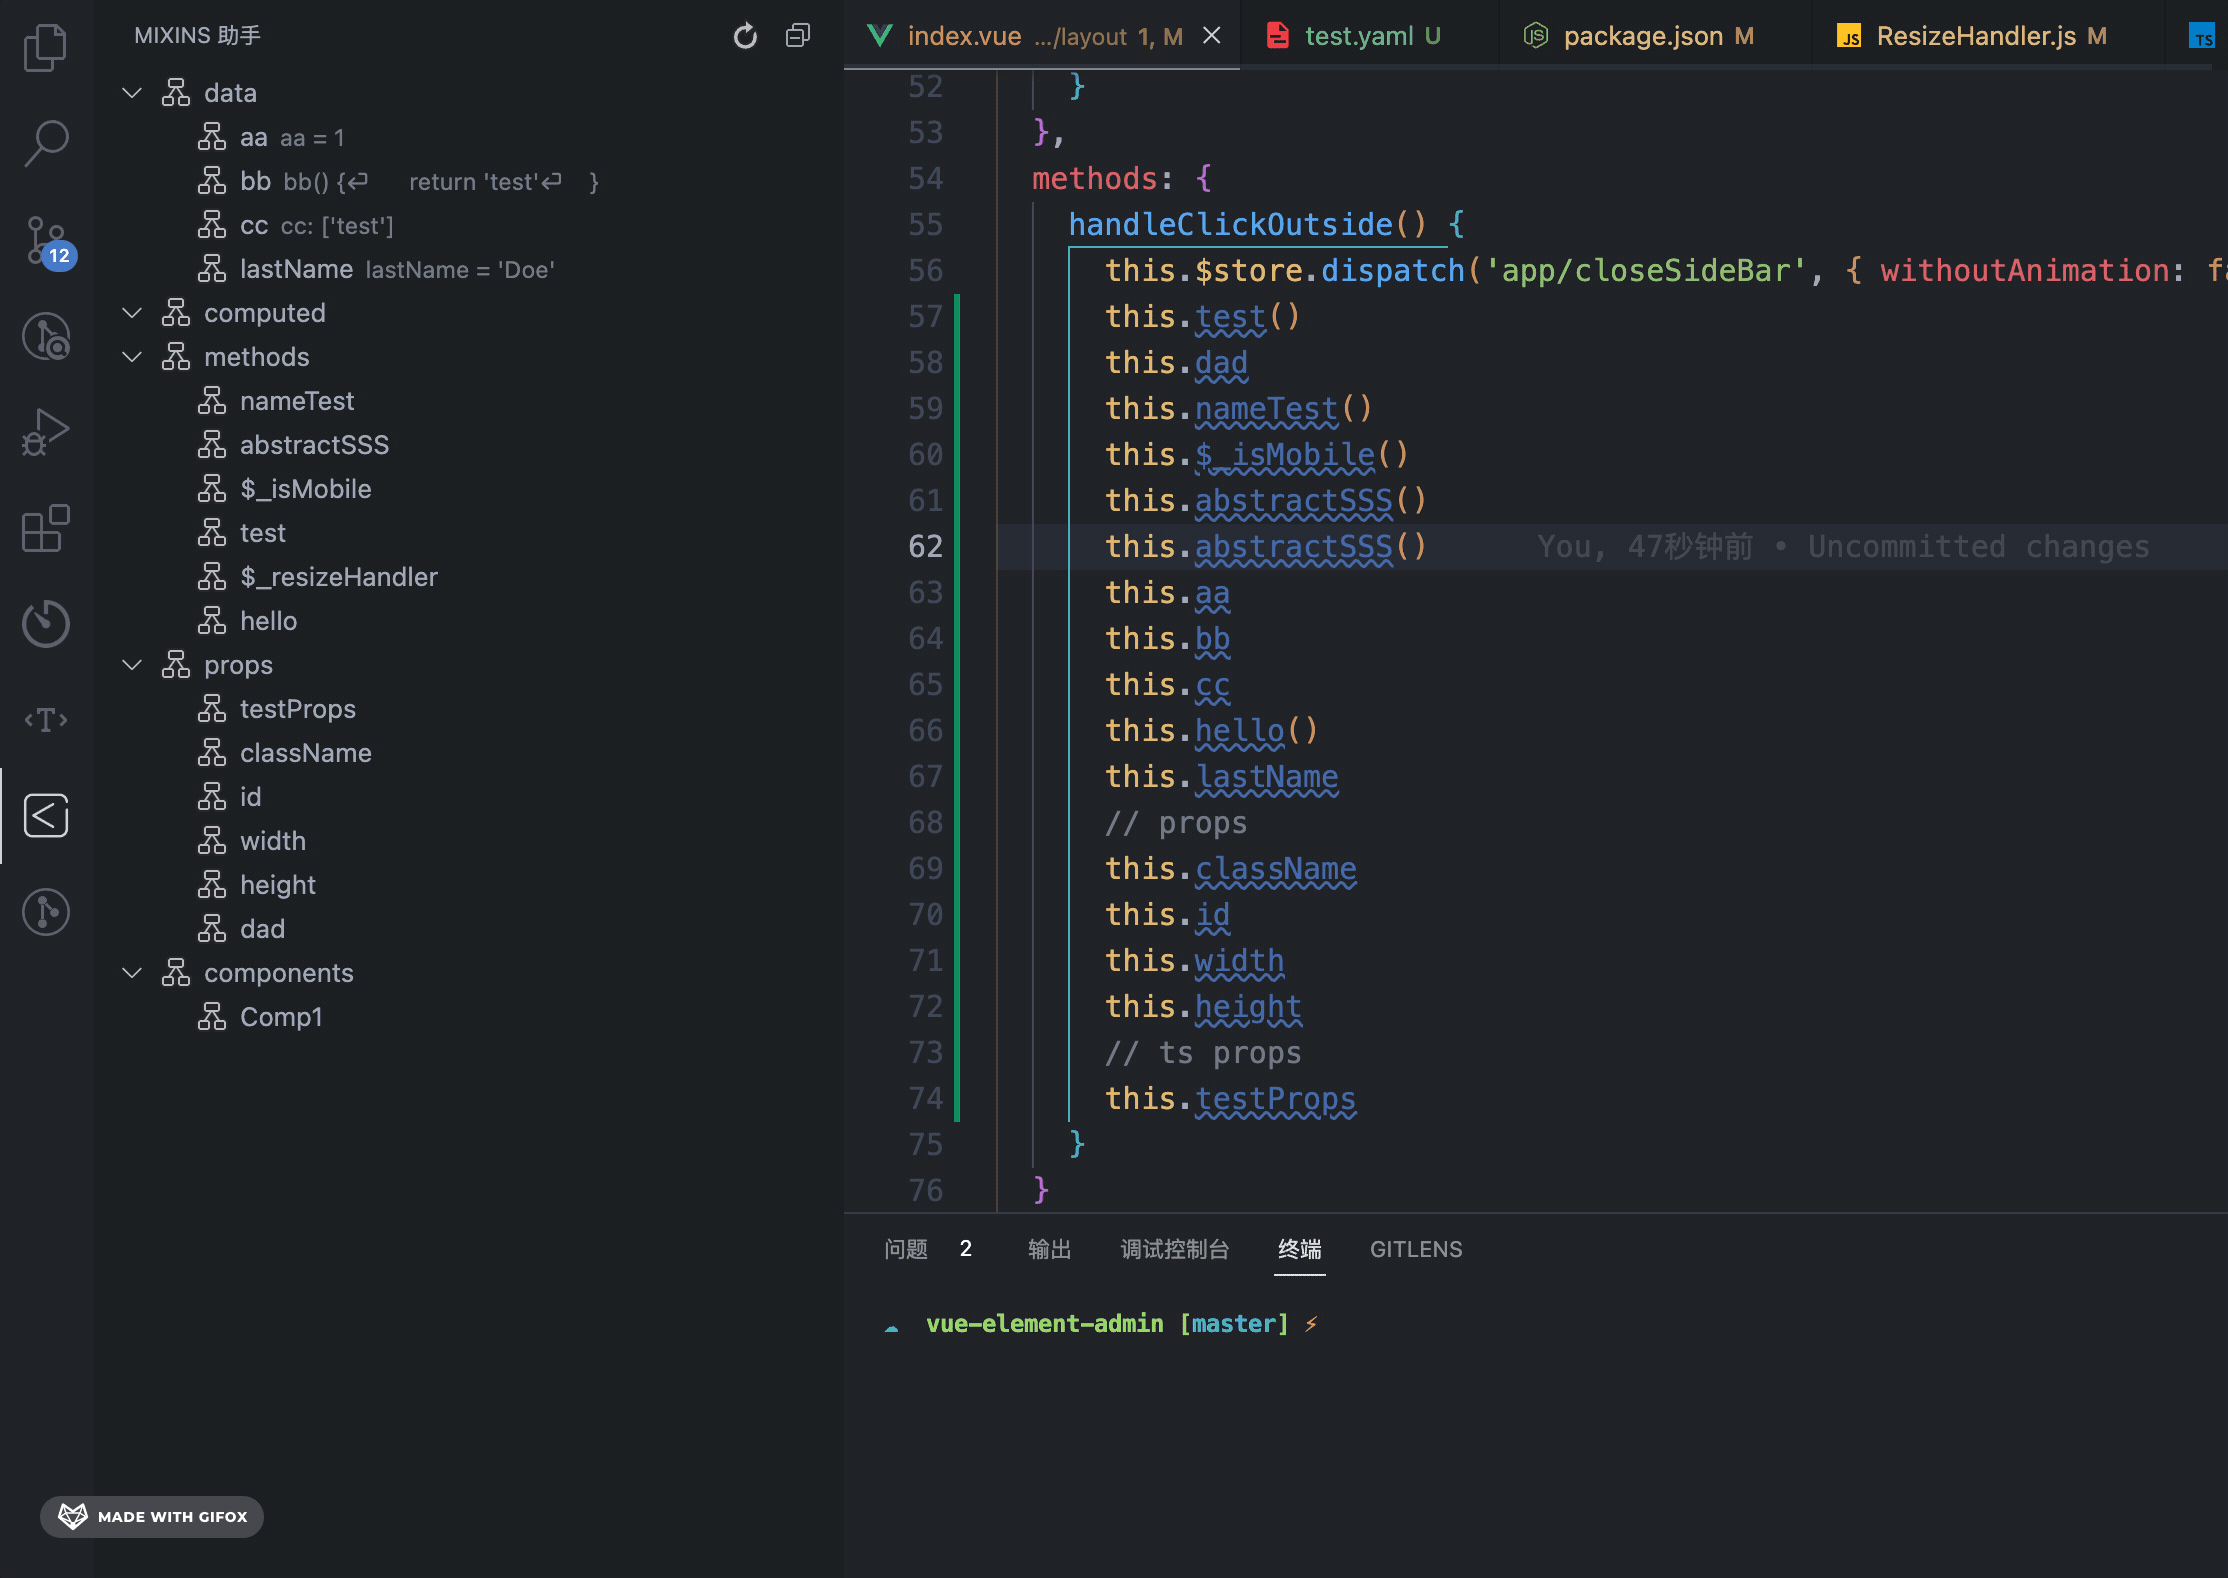Image resolution: width=2228 pixels, height=1578 pixels.
Task: Collapse the data tree section
Action: (x=132, y=93)
